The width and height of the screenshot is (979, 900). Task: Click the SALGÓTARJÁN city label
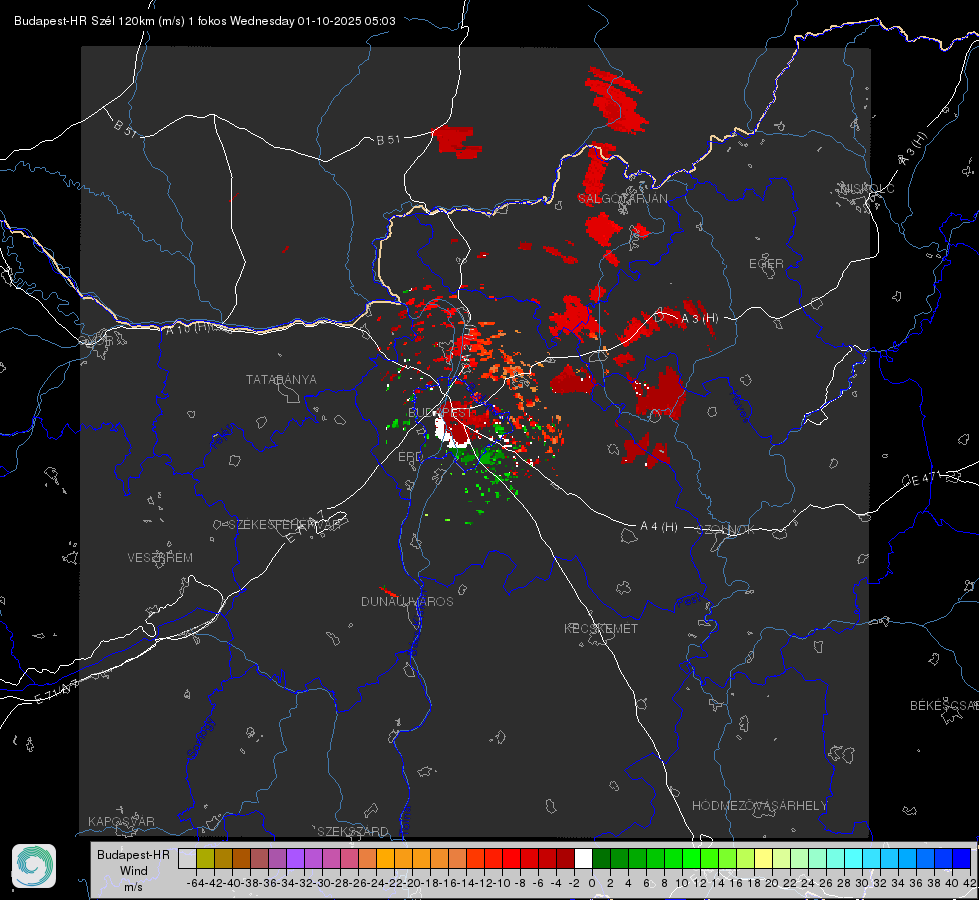[622, 199]
